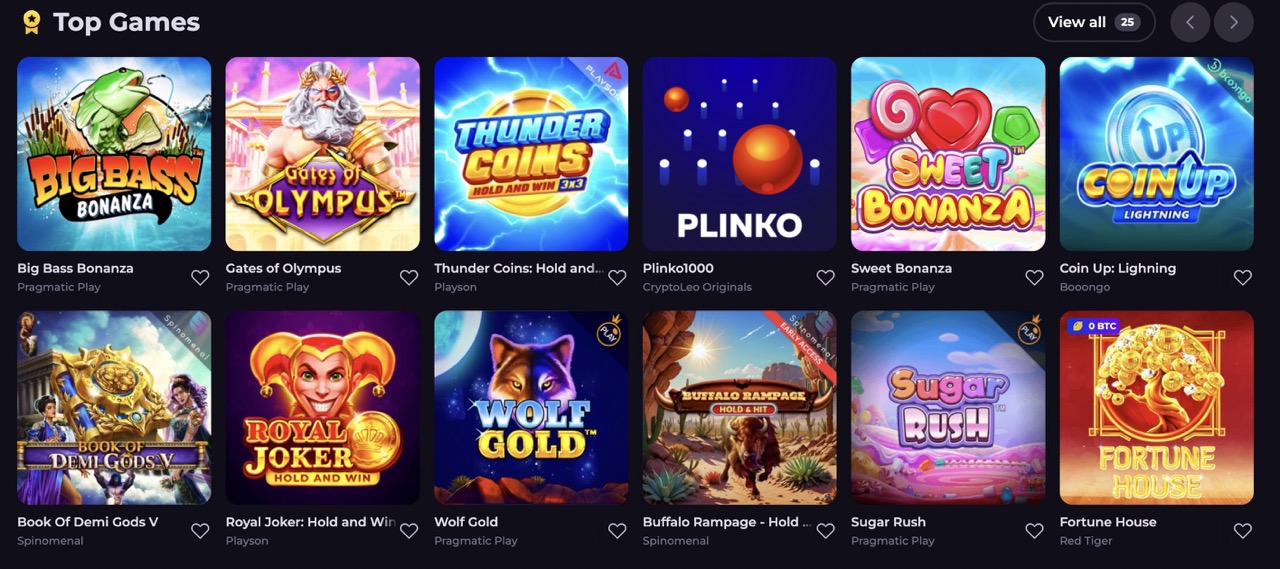Favorite Big Bass Bonanza with heart icon
Image resolution: width=1280 pixels, height=569 pixels.
[x=200, y=277]
